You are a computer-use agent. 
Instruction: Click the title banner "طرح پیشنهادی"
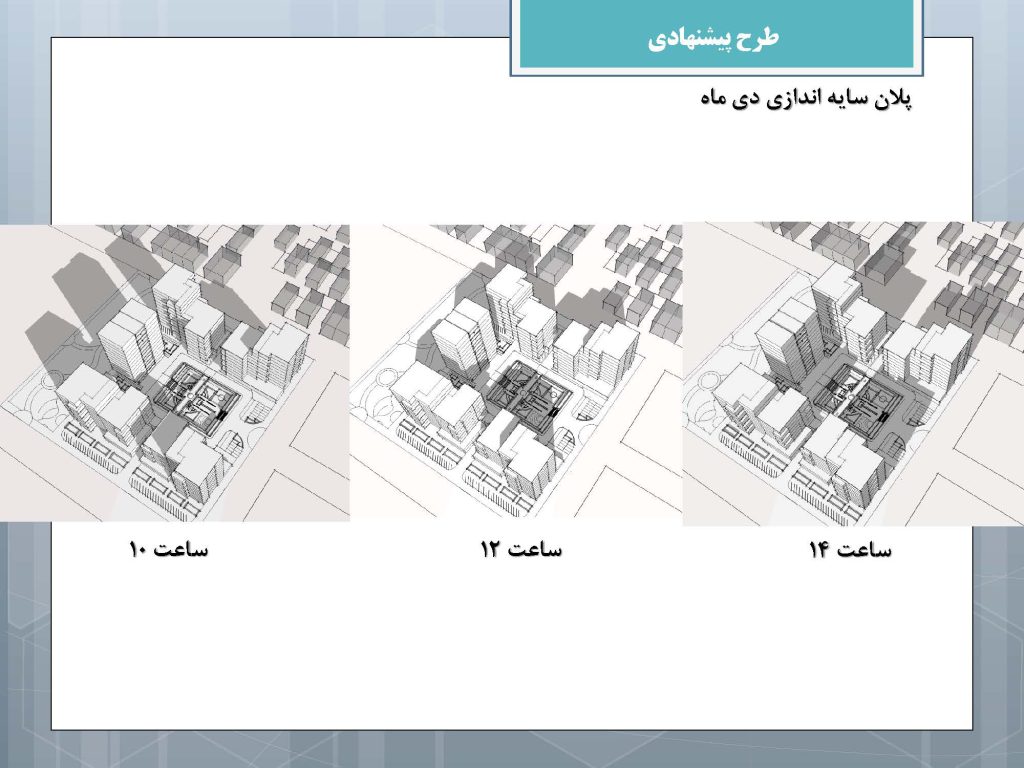click(x=712, y=38)
